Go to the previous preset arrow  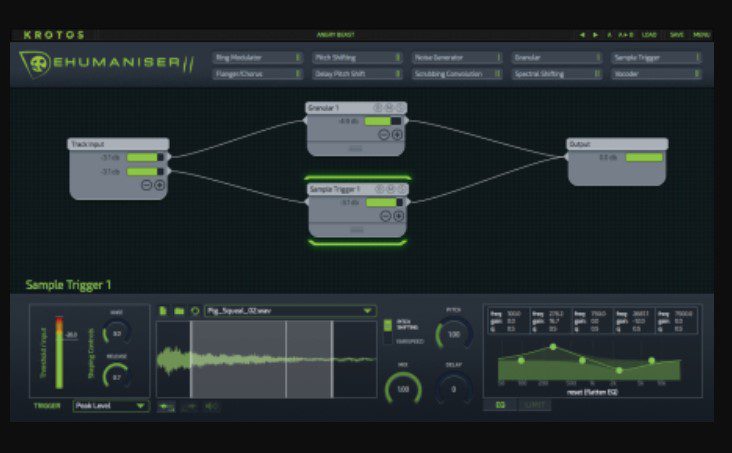pyautogui.click(x=582, y=35)
